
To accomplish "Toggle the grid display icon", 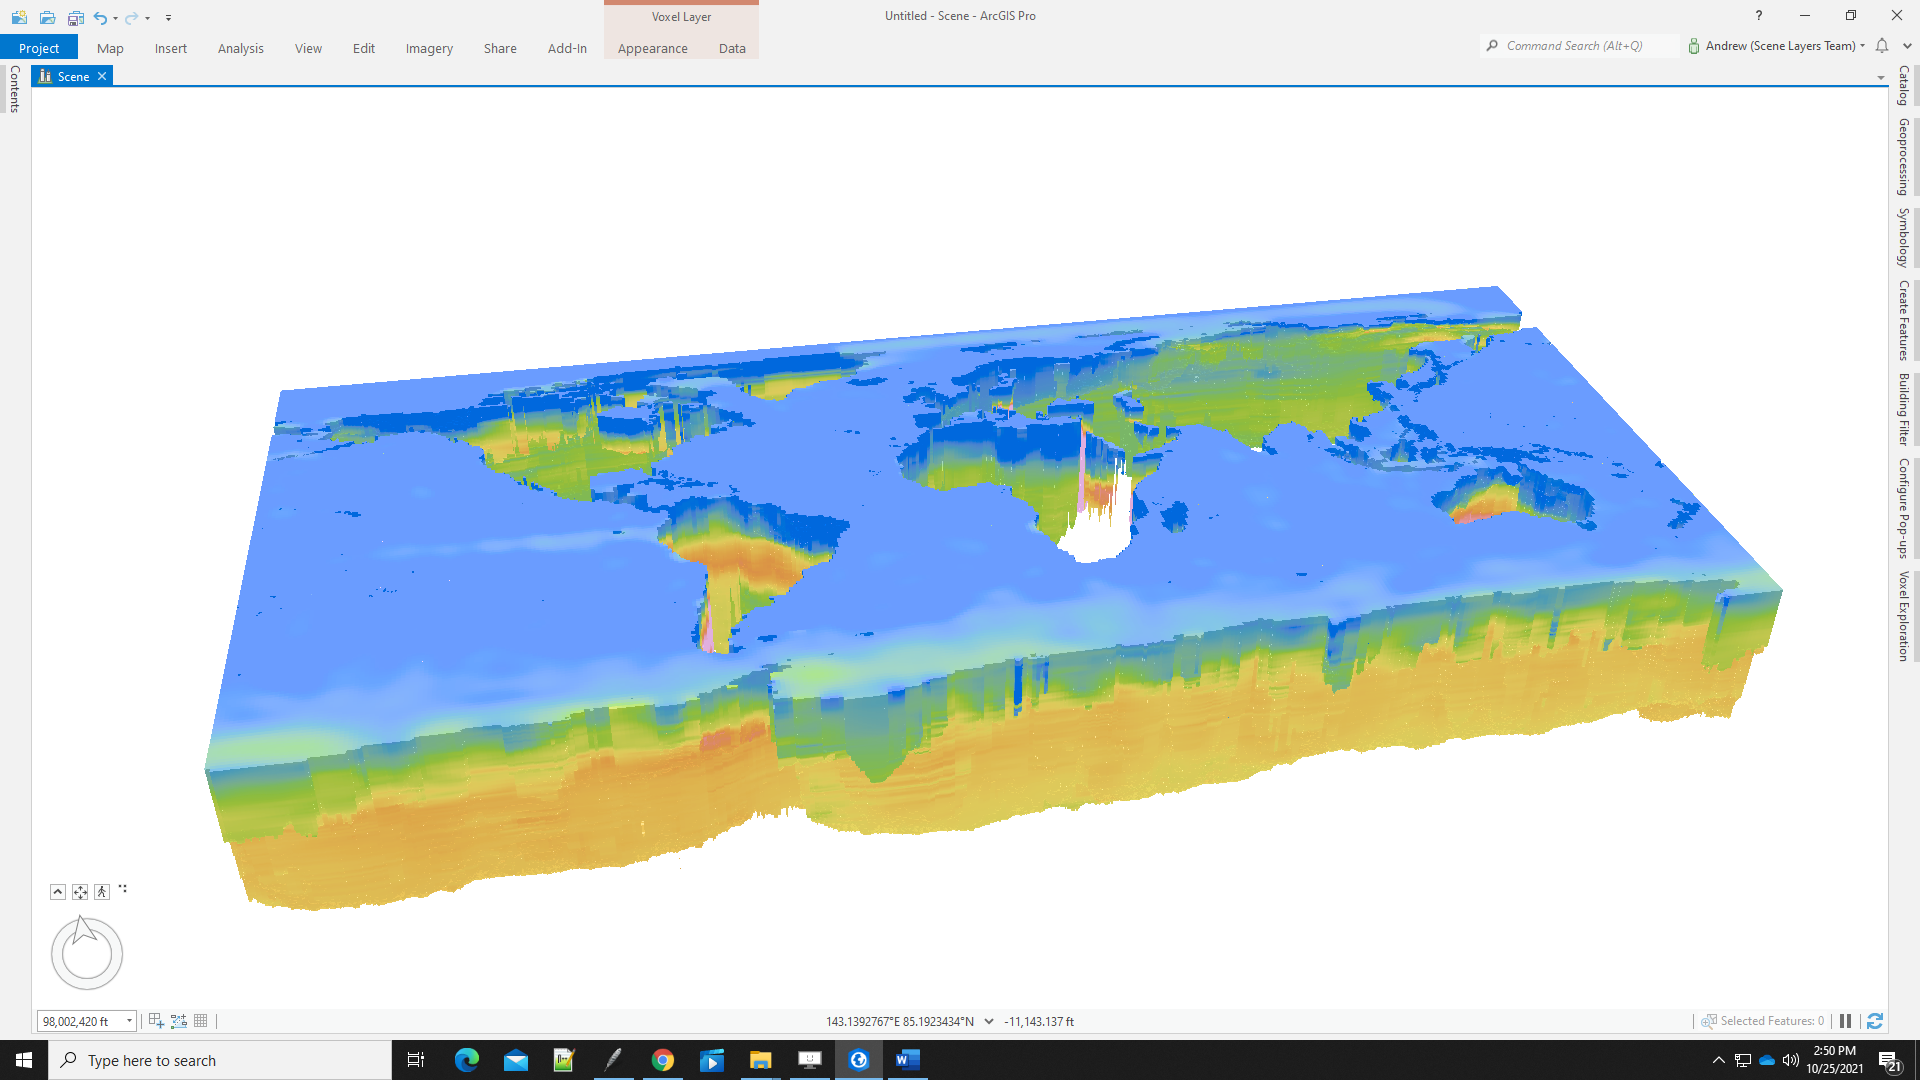I will point(201,1021).
